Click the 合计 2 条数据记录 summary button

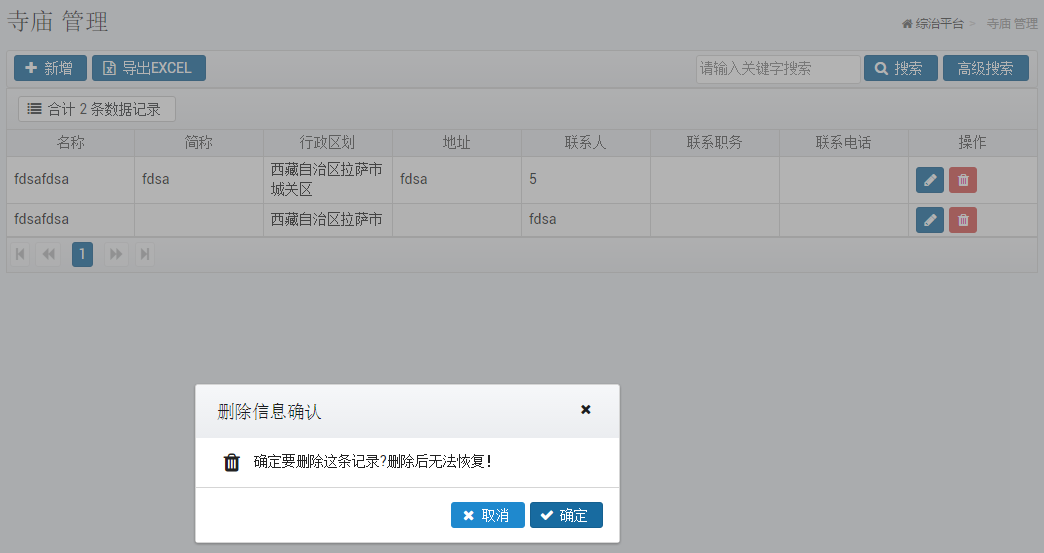pos(97,109)
